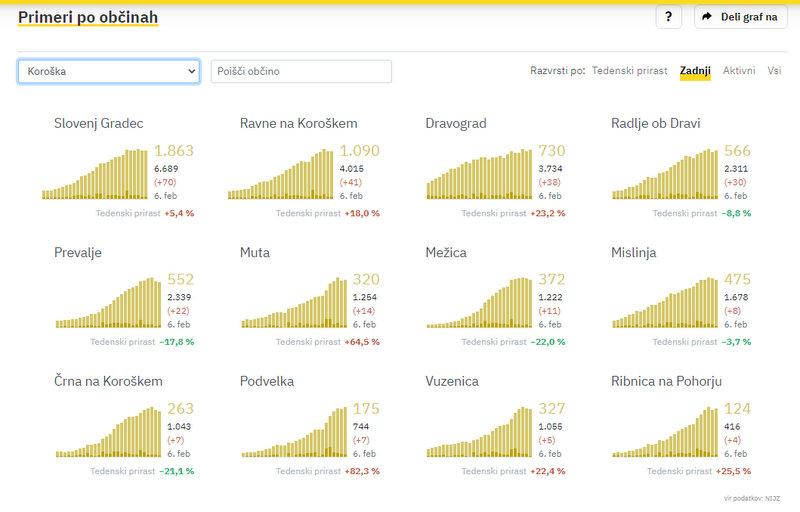Click the share arrow icon
This screenshot has height=512, width=800.
[x=707, y=17]
